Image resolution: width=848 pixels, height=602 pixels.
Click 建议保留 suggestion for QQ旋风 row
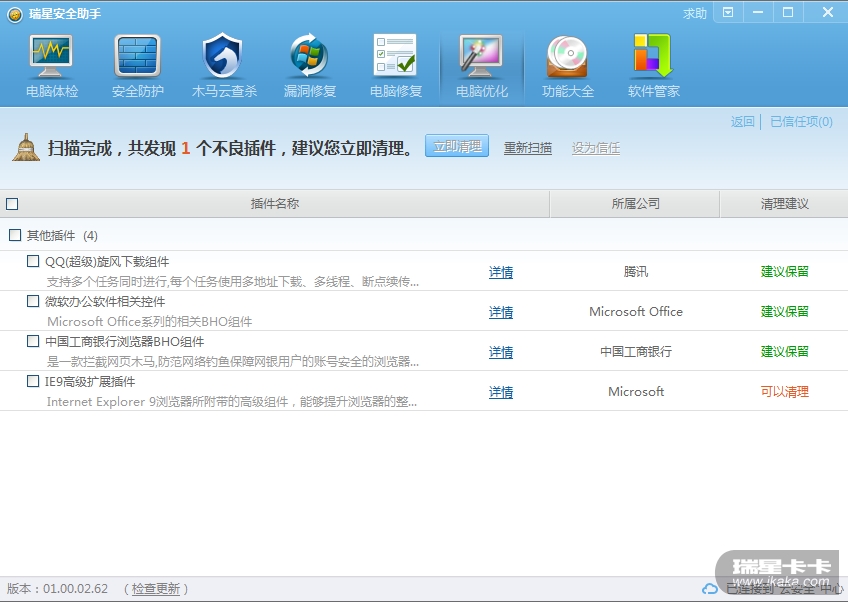(784, 272)
